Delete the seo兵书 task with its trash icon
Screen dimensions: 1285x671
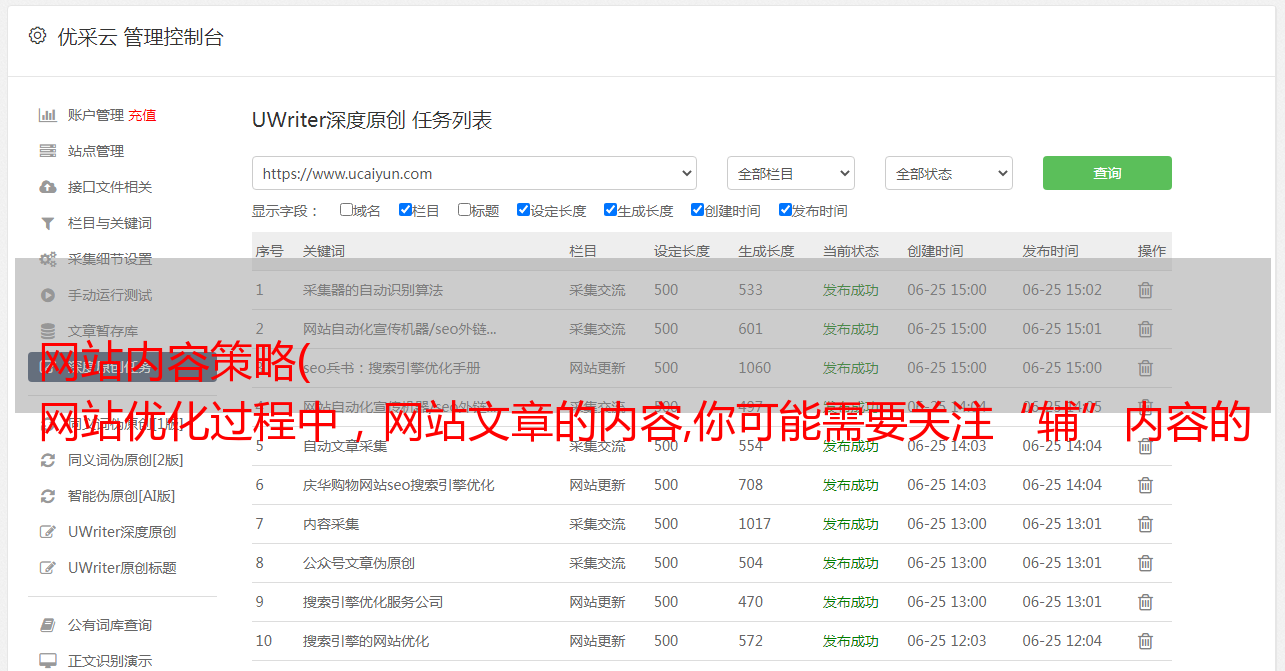point(1146,368)
